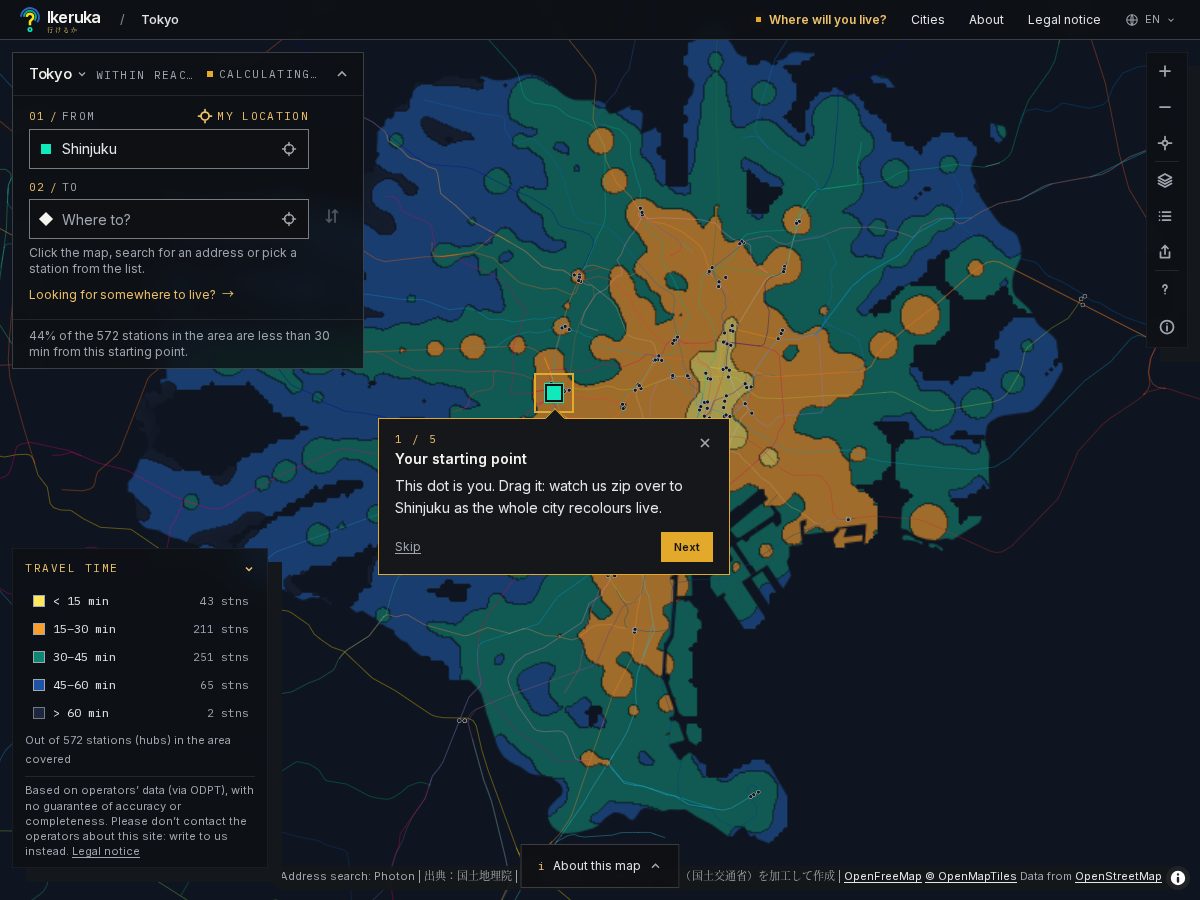
Task: Zoom in using the plus icon
Action: tap(1165, 71)
